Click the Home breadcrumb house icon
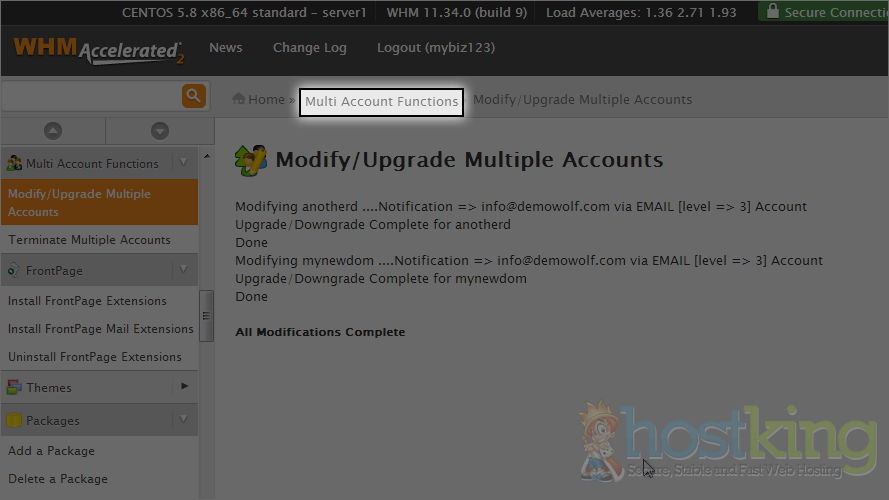This screenshot has height=500, width=889. coord(239,99)
